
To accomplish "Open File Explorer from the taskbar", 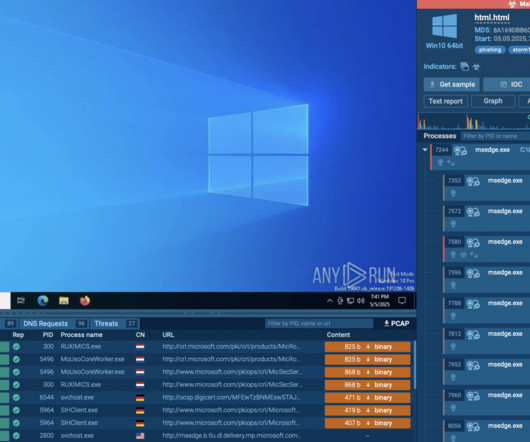I will [x=64, y=300].
